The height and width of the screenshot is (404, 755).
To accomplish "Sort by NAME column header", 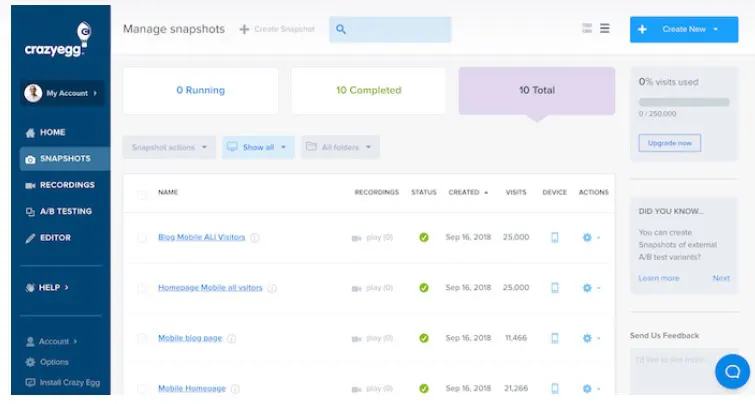I will [x=168, y=192].
